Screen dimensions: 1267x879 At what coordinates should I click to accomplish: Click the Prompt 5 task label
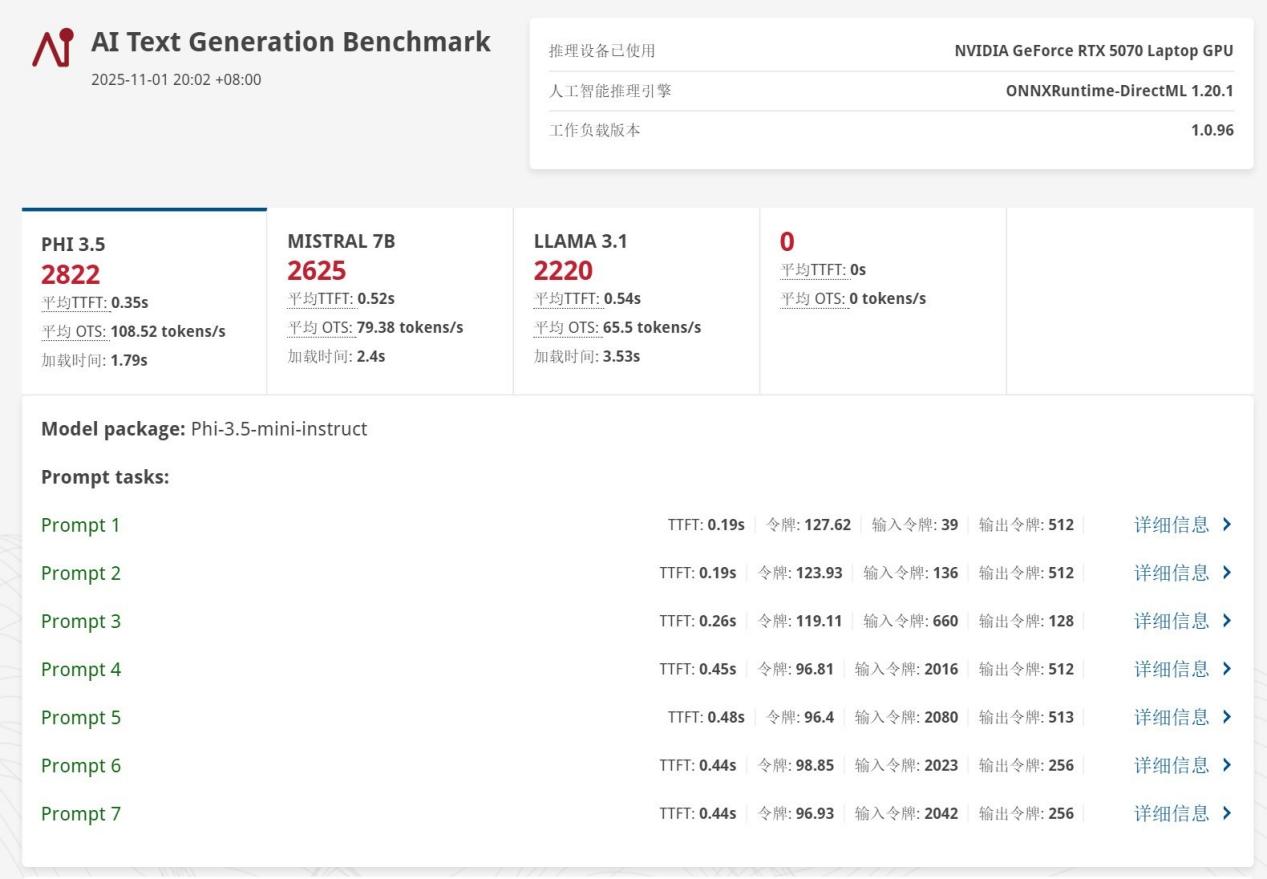click(x=81, y=717)
